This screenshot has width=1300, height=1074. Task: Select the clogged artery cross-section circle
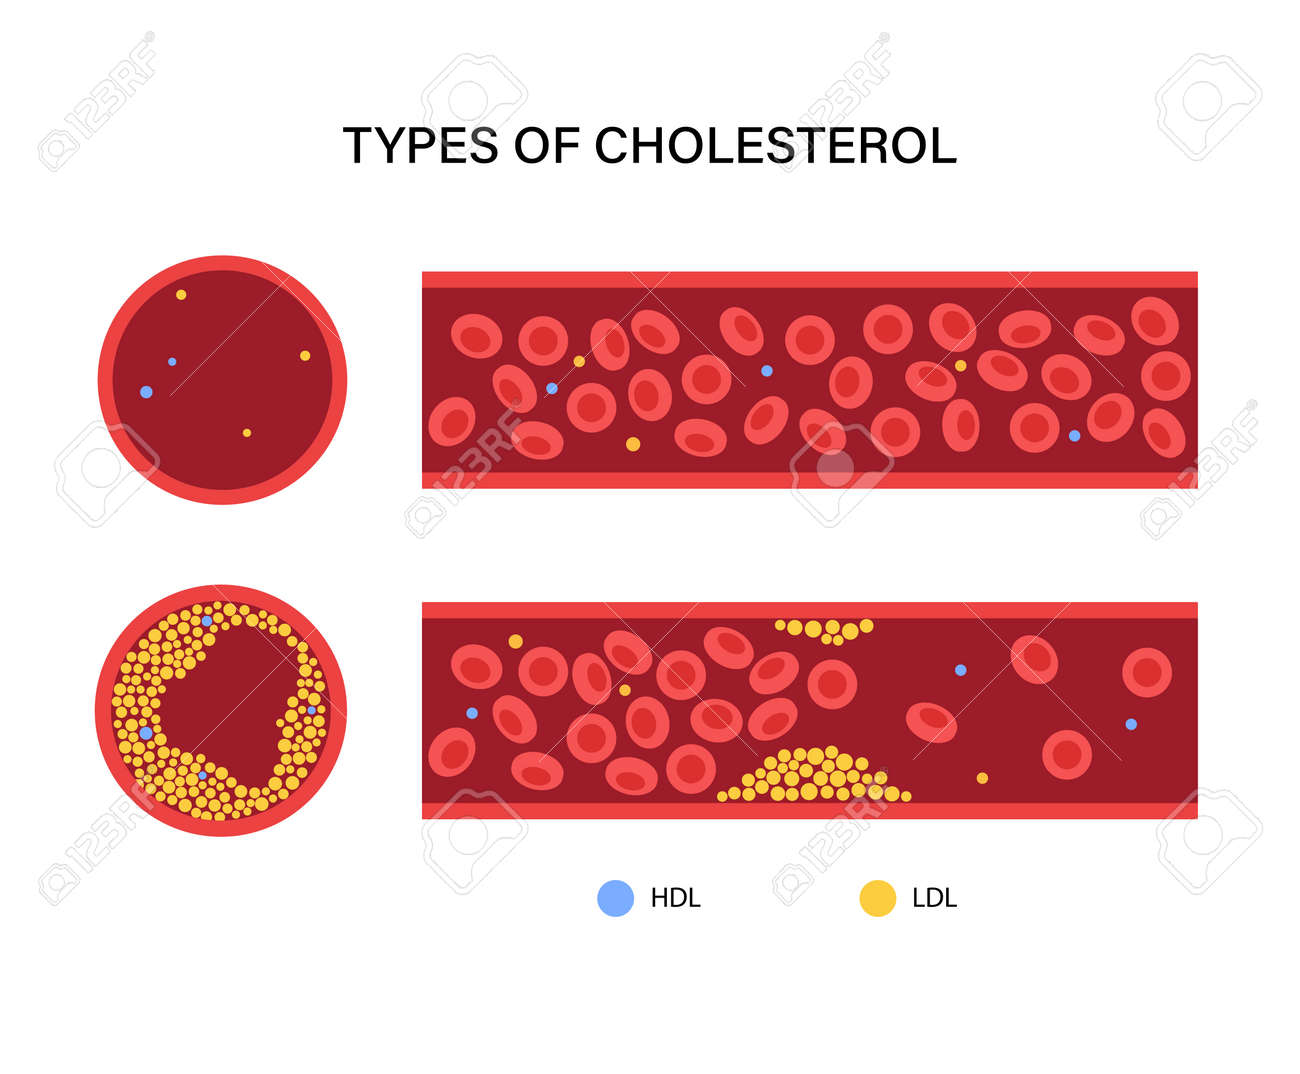(x=221, y=710)
